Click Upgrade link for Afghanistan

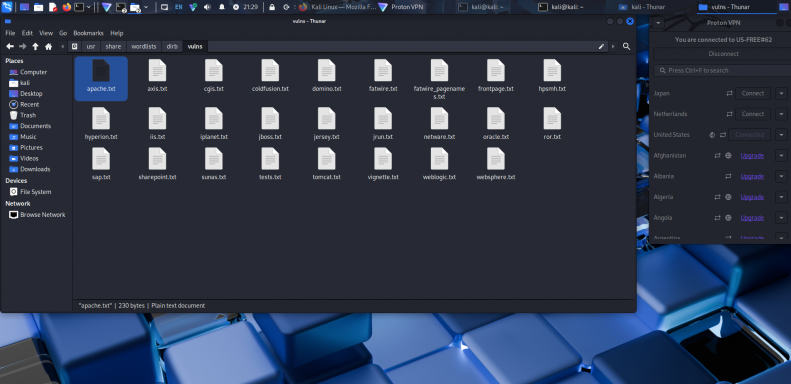752,155
